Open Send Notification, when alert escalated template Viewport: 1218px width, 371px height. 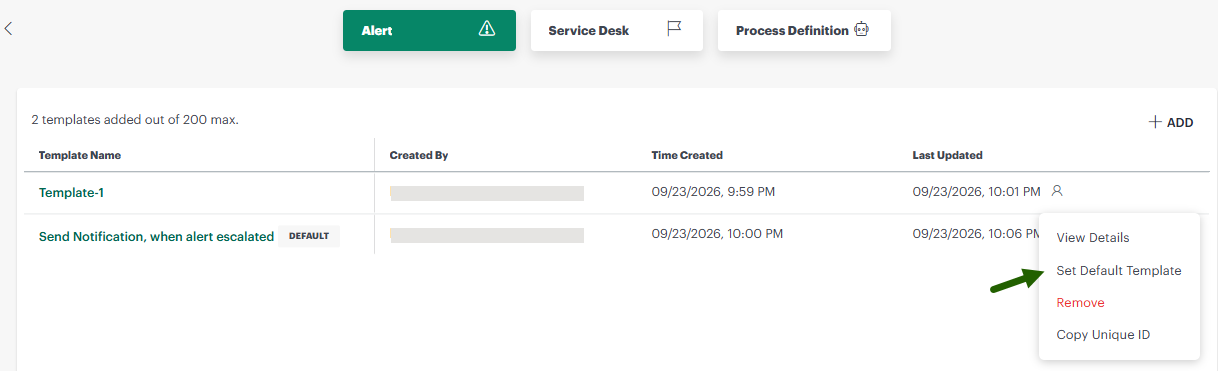point(156,237)
